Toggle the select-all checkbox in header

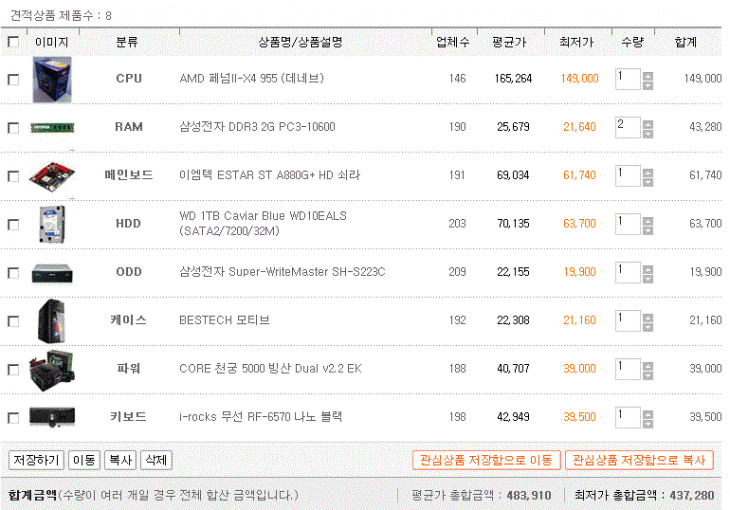point(13,42)
